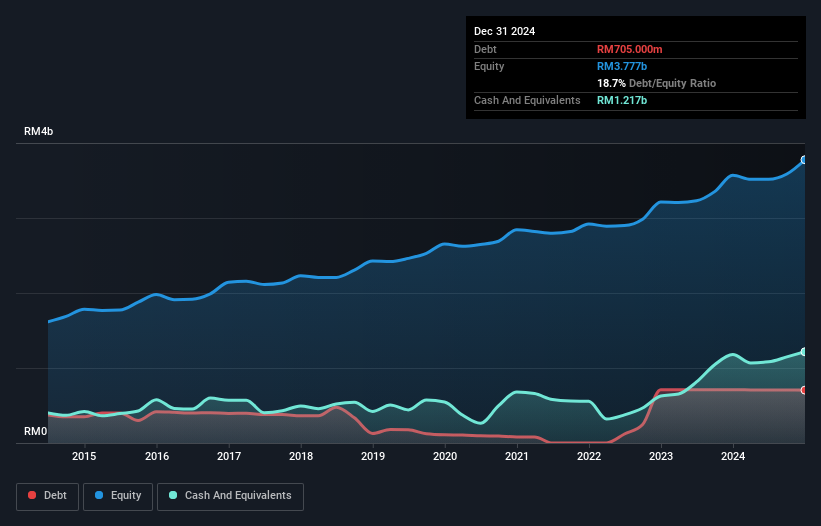The image size is (821, 526).
Task: Toggle the Equity series legend button
Action: [118, 496]
